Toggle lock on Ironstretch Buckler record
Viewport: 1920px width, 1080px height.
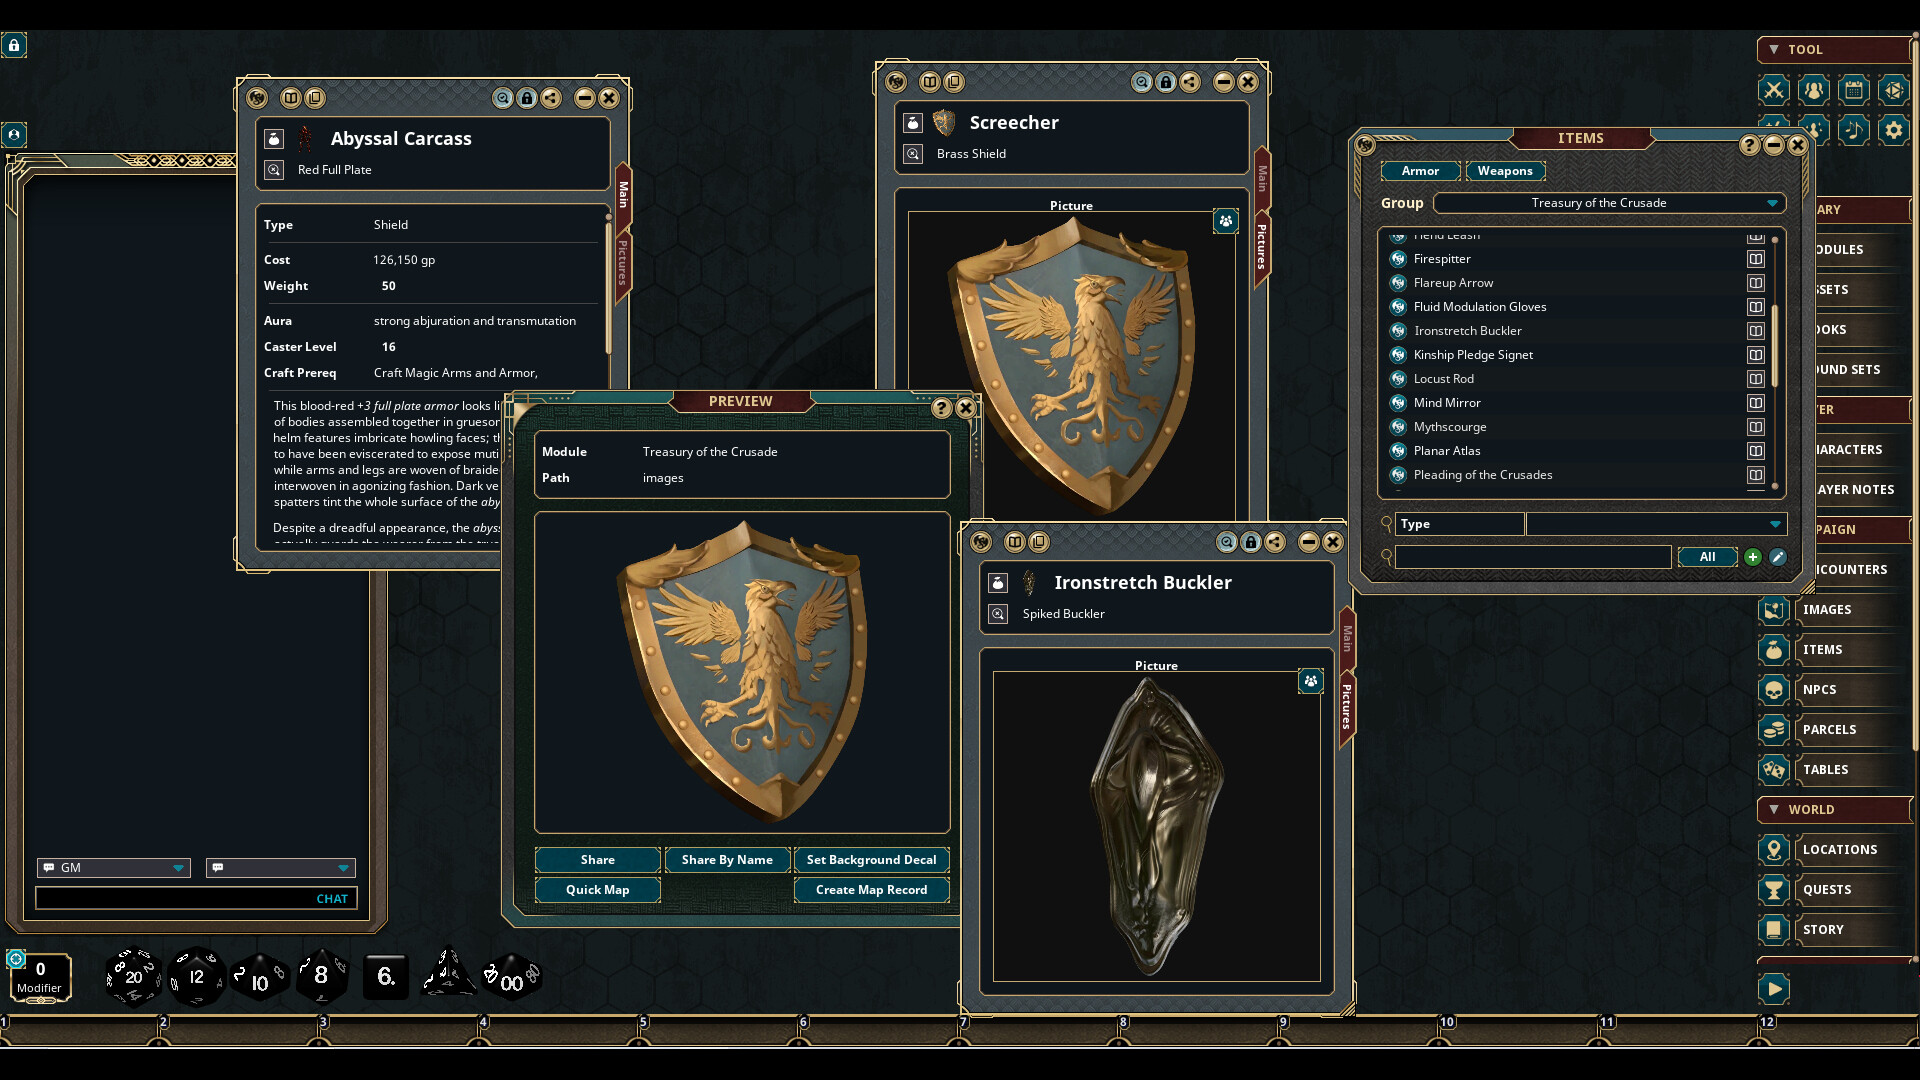click(x=1250, y=542)
